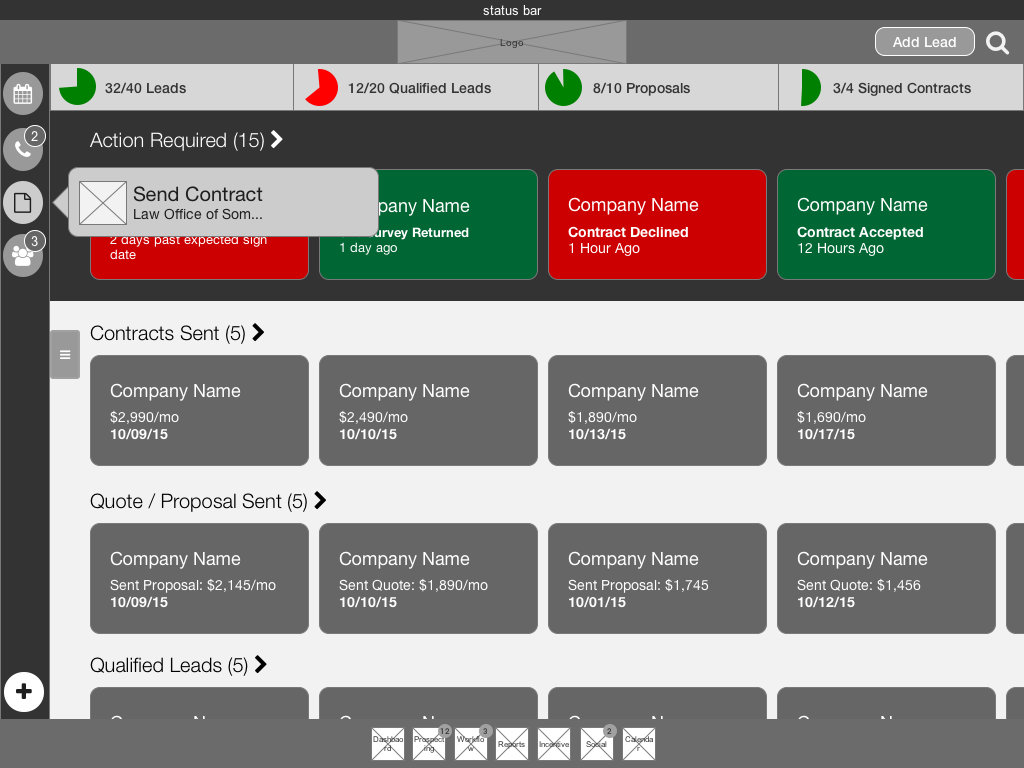Open the Sent Quote $1,890/mo card
Screen dimensions: 1024x768
click(428, 578)
